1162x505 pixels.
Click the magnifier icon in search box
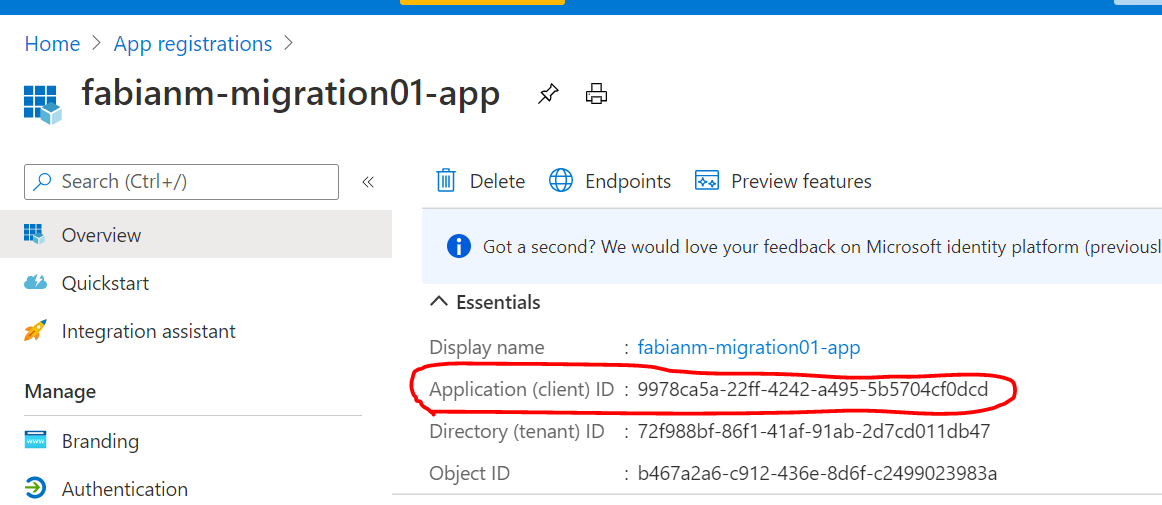point(44,182)
